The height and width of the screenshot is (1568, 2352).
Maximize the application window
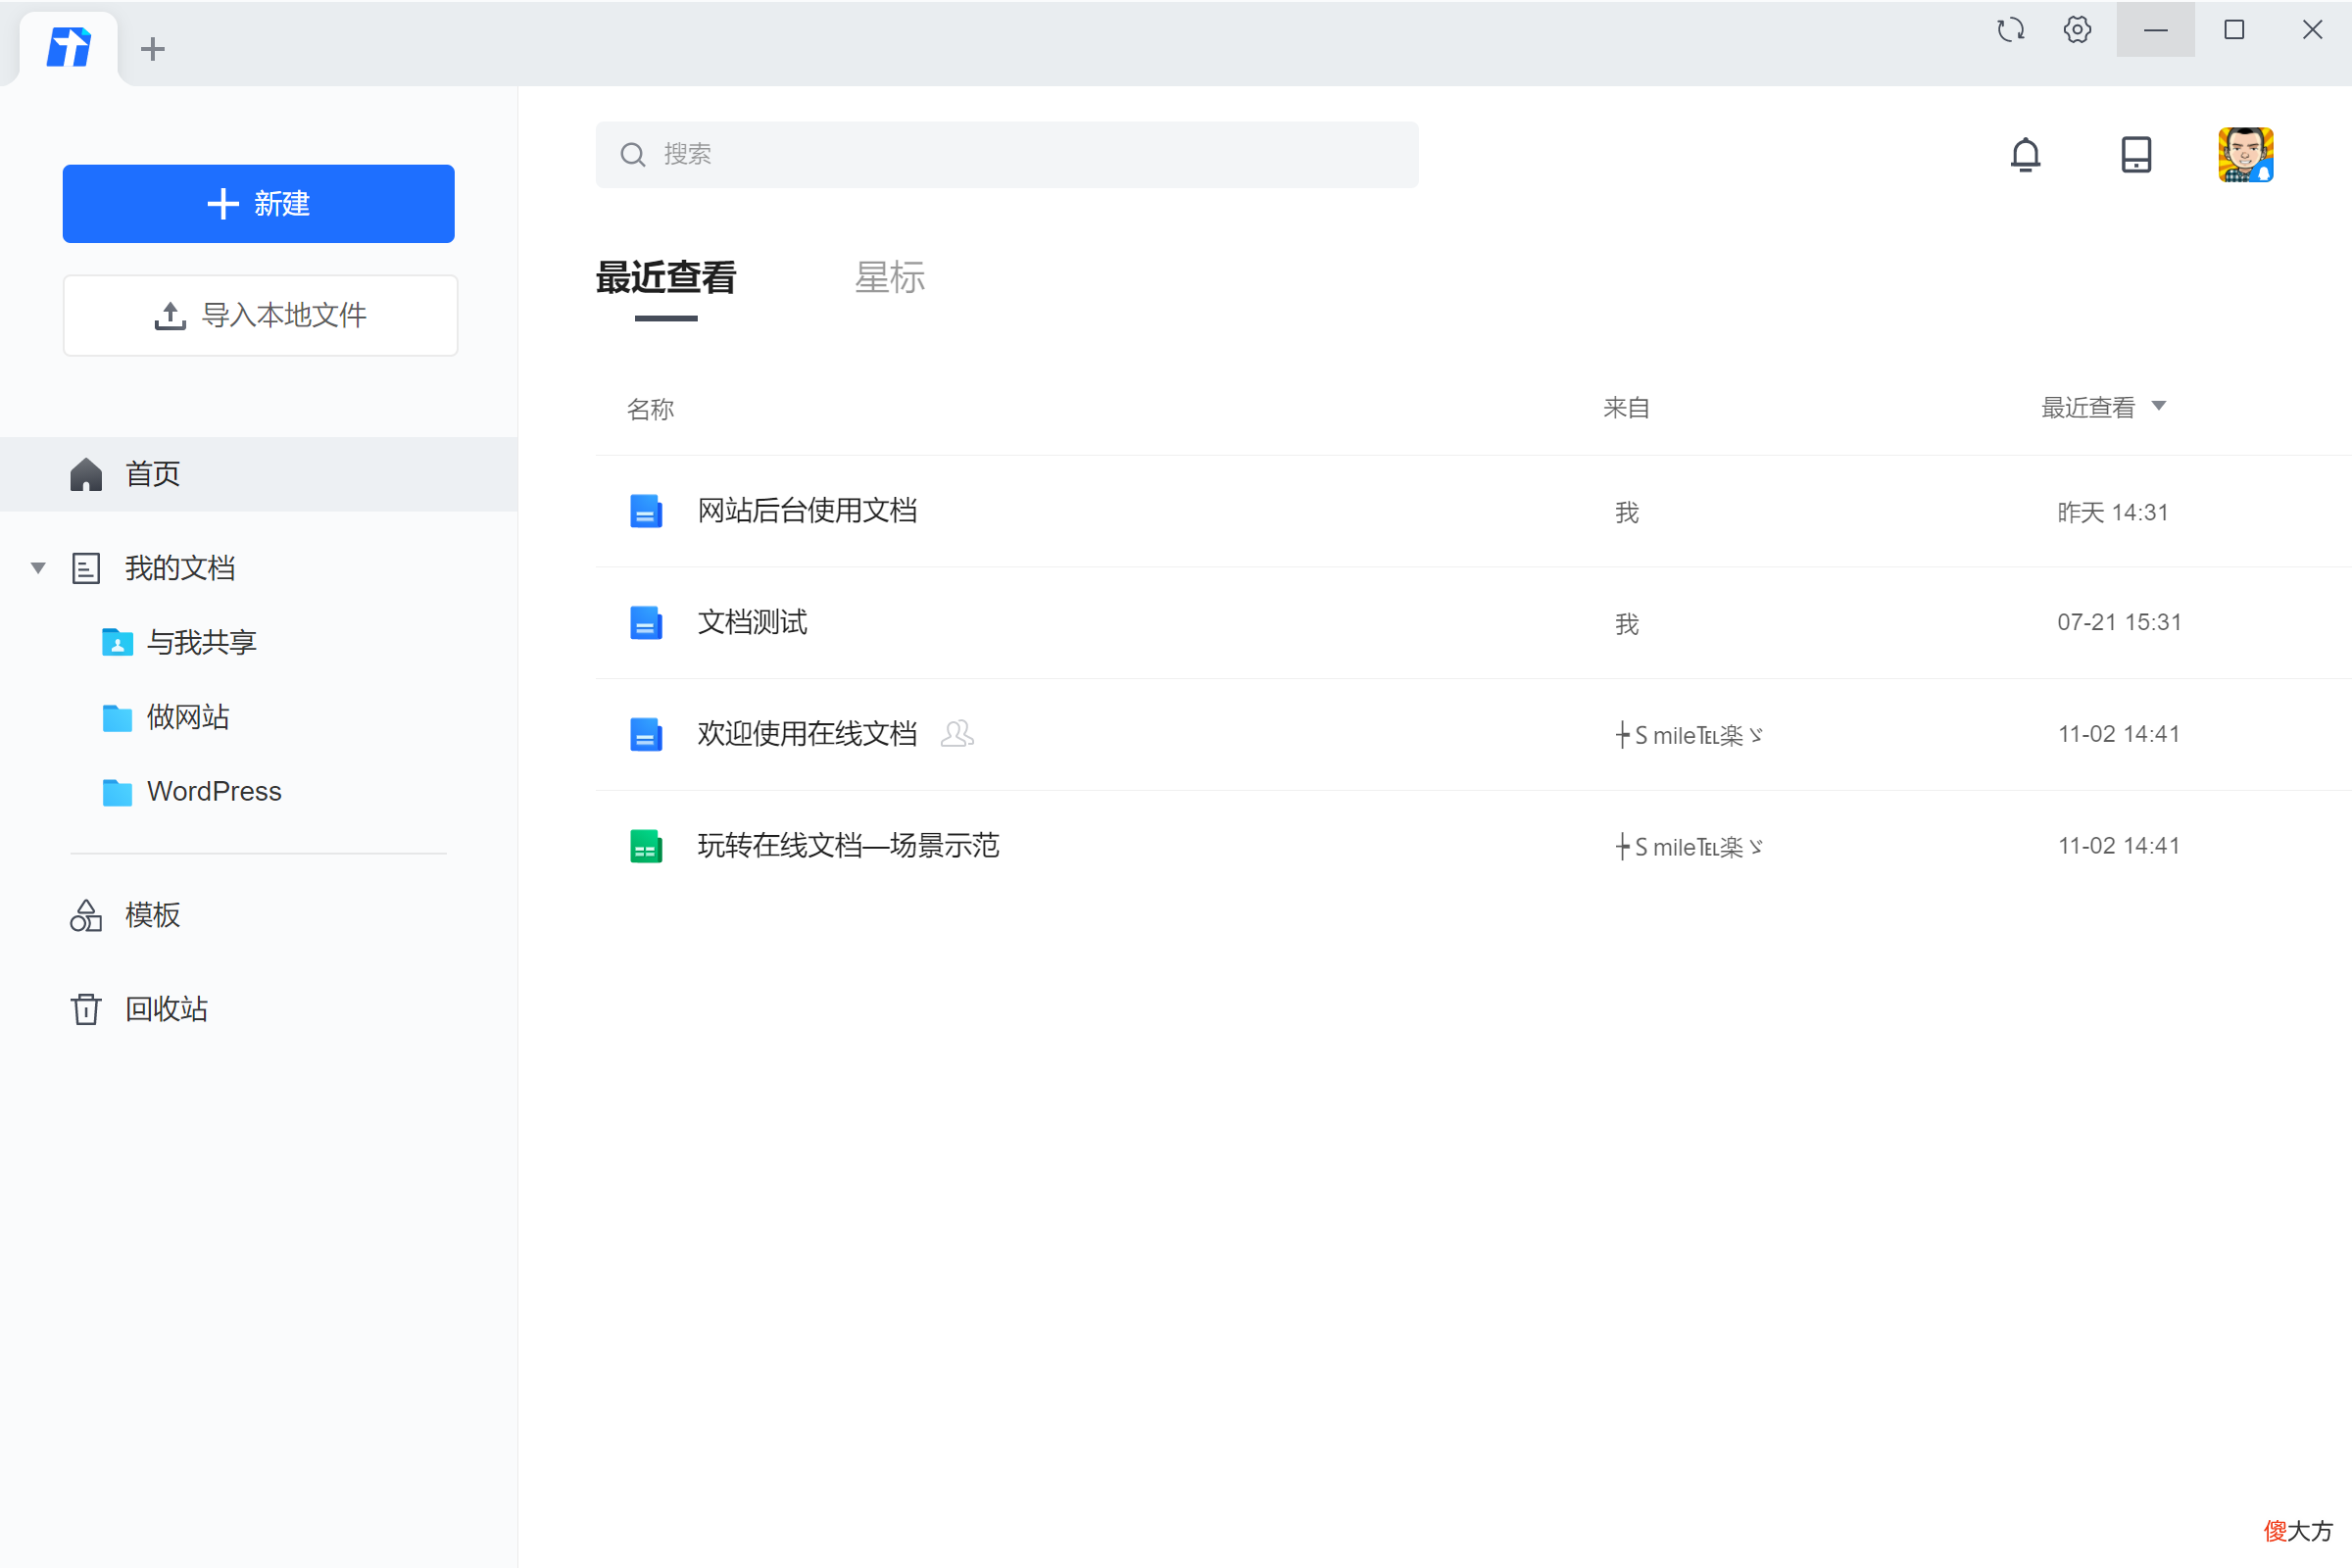2234,29
